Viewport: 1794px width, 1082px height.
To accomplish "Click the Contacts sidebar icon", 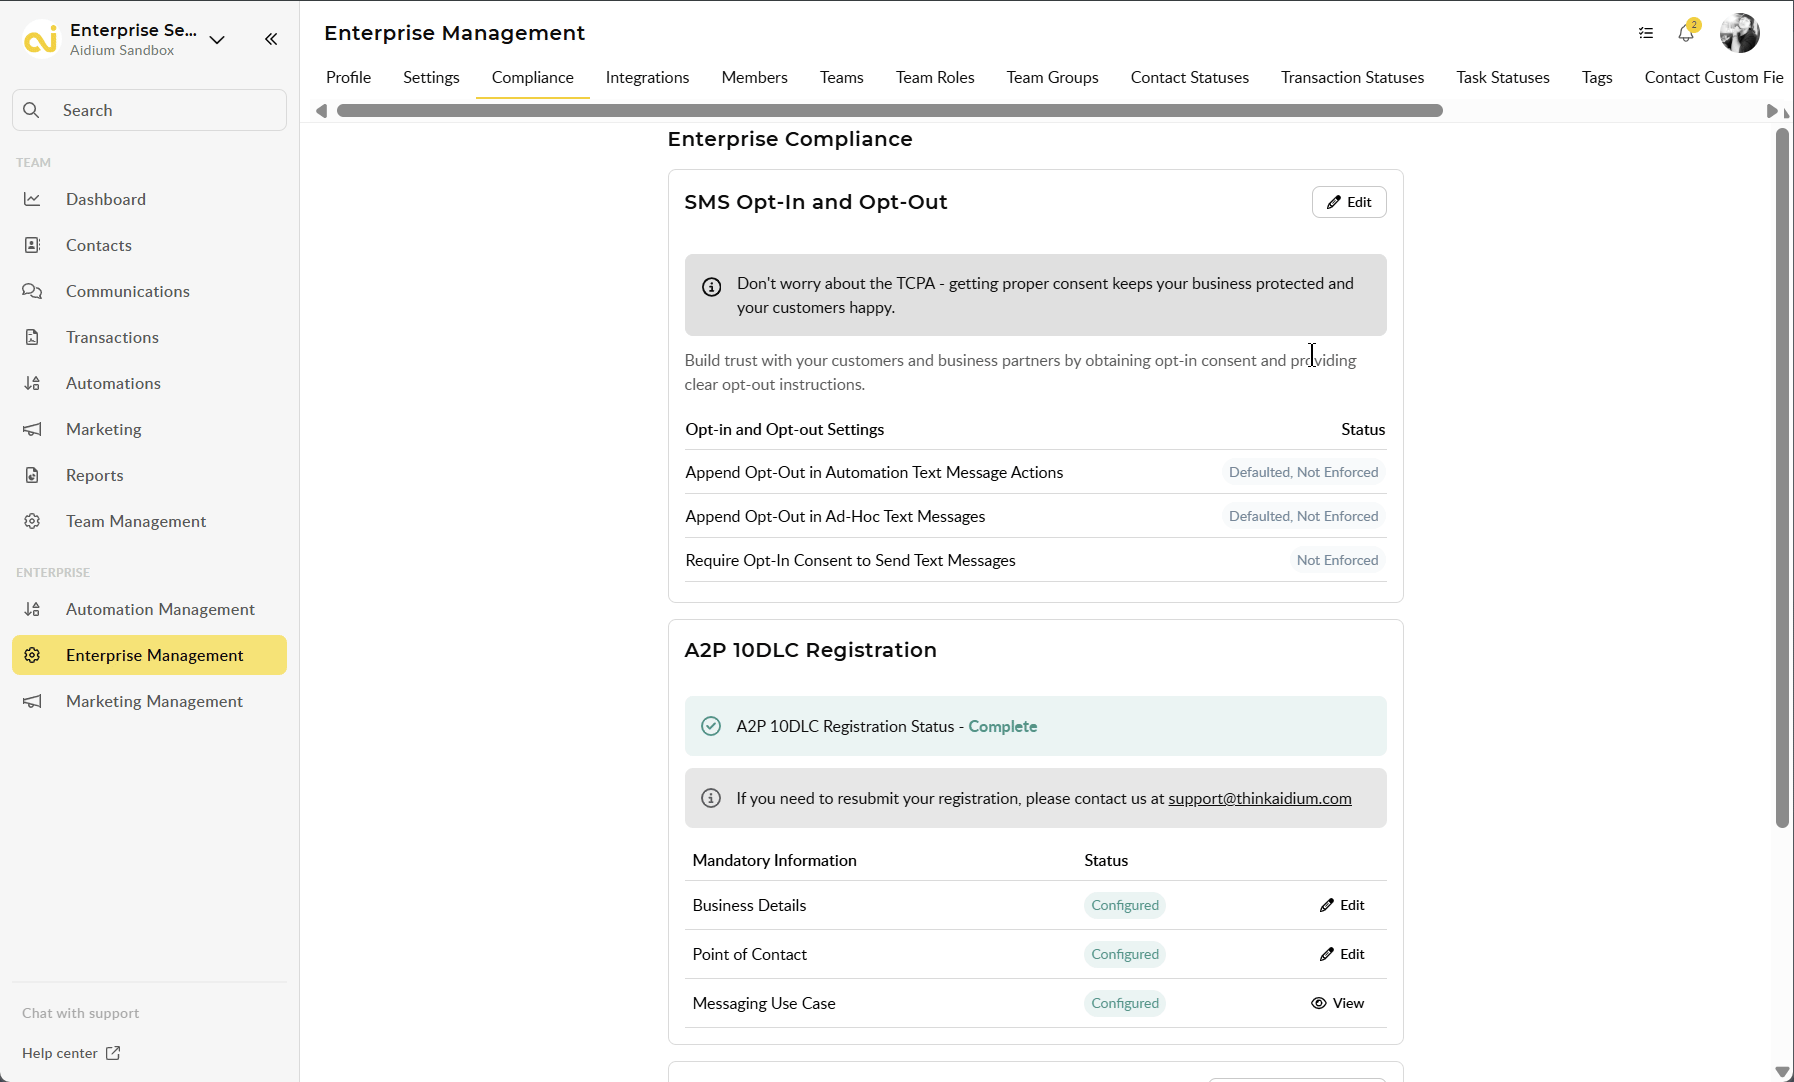I will (x=32, y=245).
